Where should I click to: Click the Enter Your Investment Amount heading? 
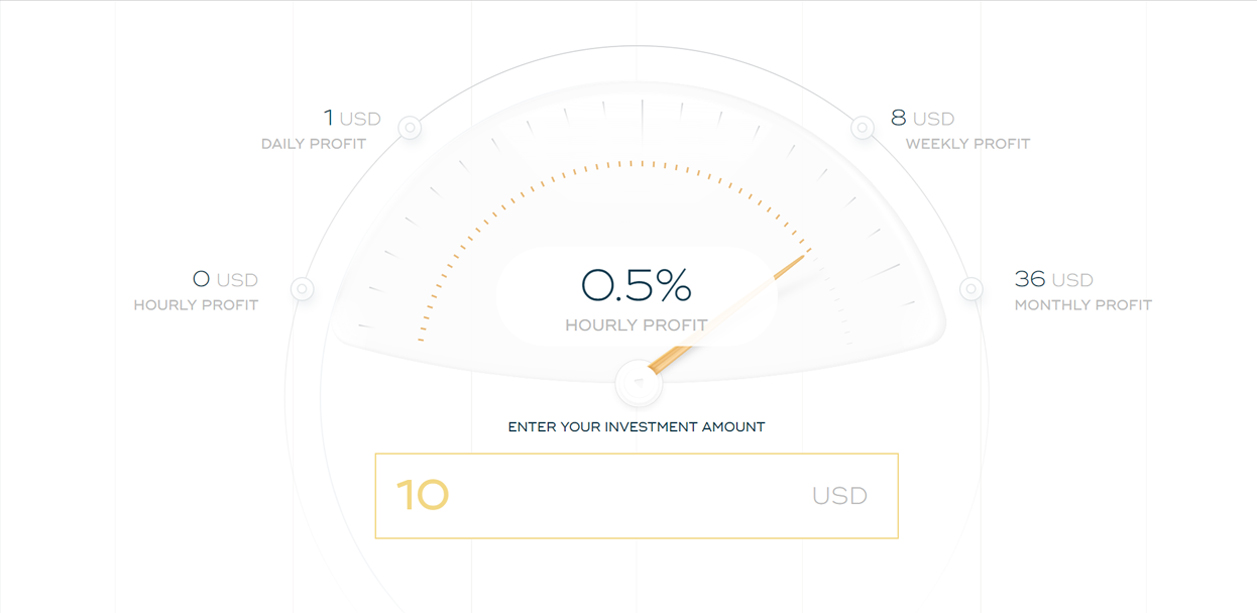637,427
